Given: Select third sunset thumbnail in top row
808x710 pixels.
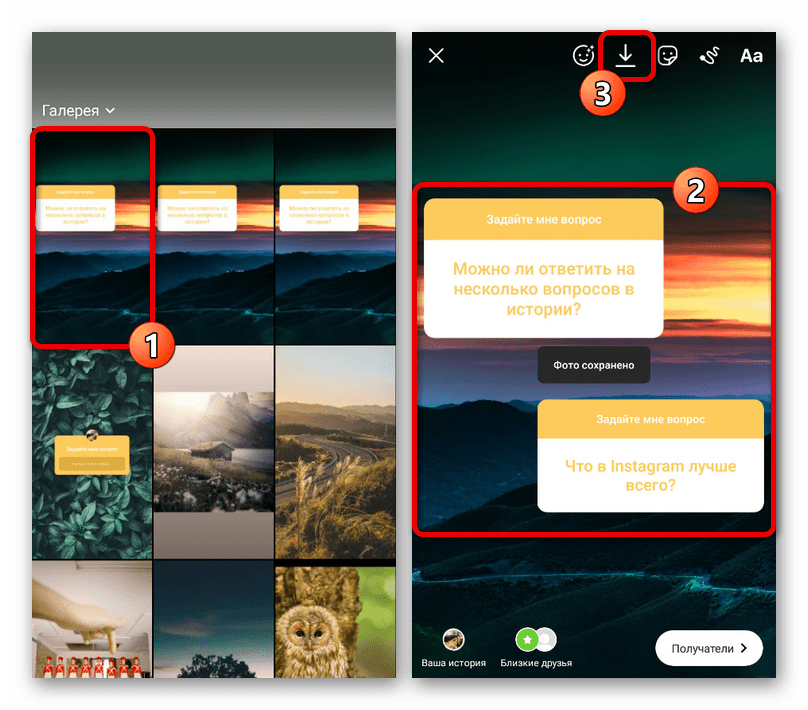Looking at the screenshot, I should click(335, 236).
